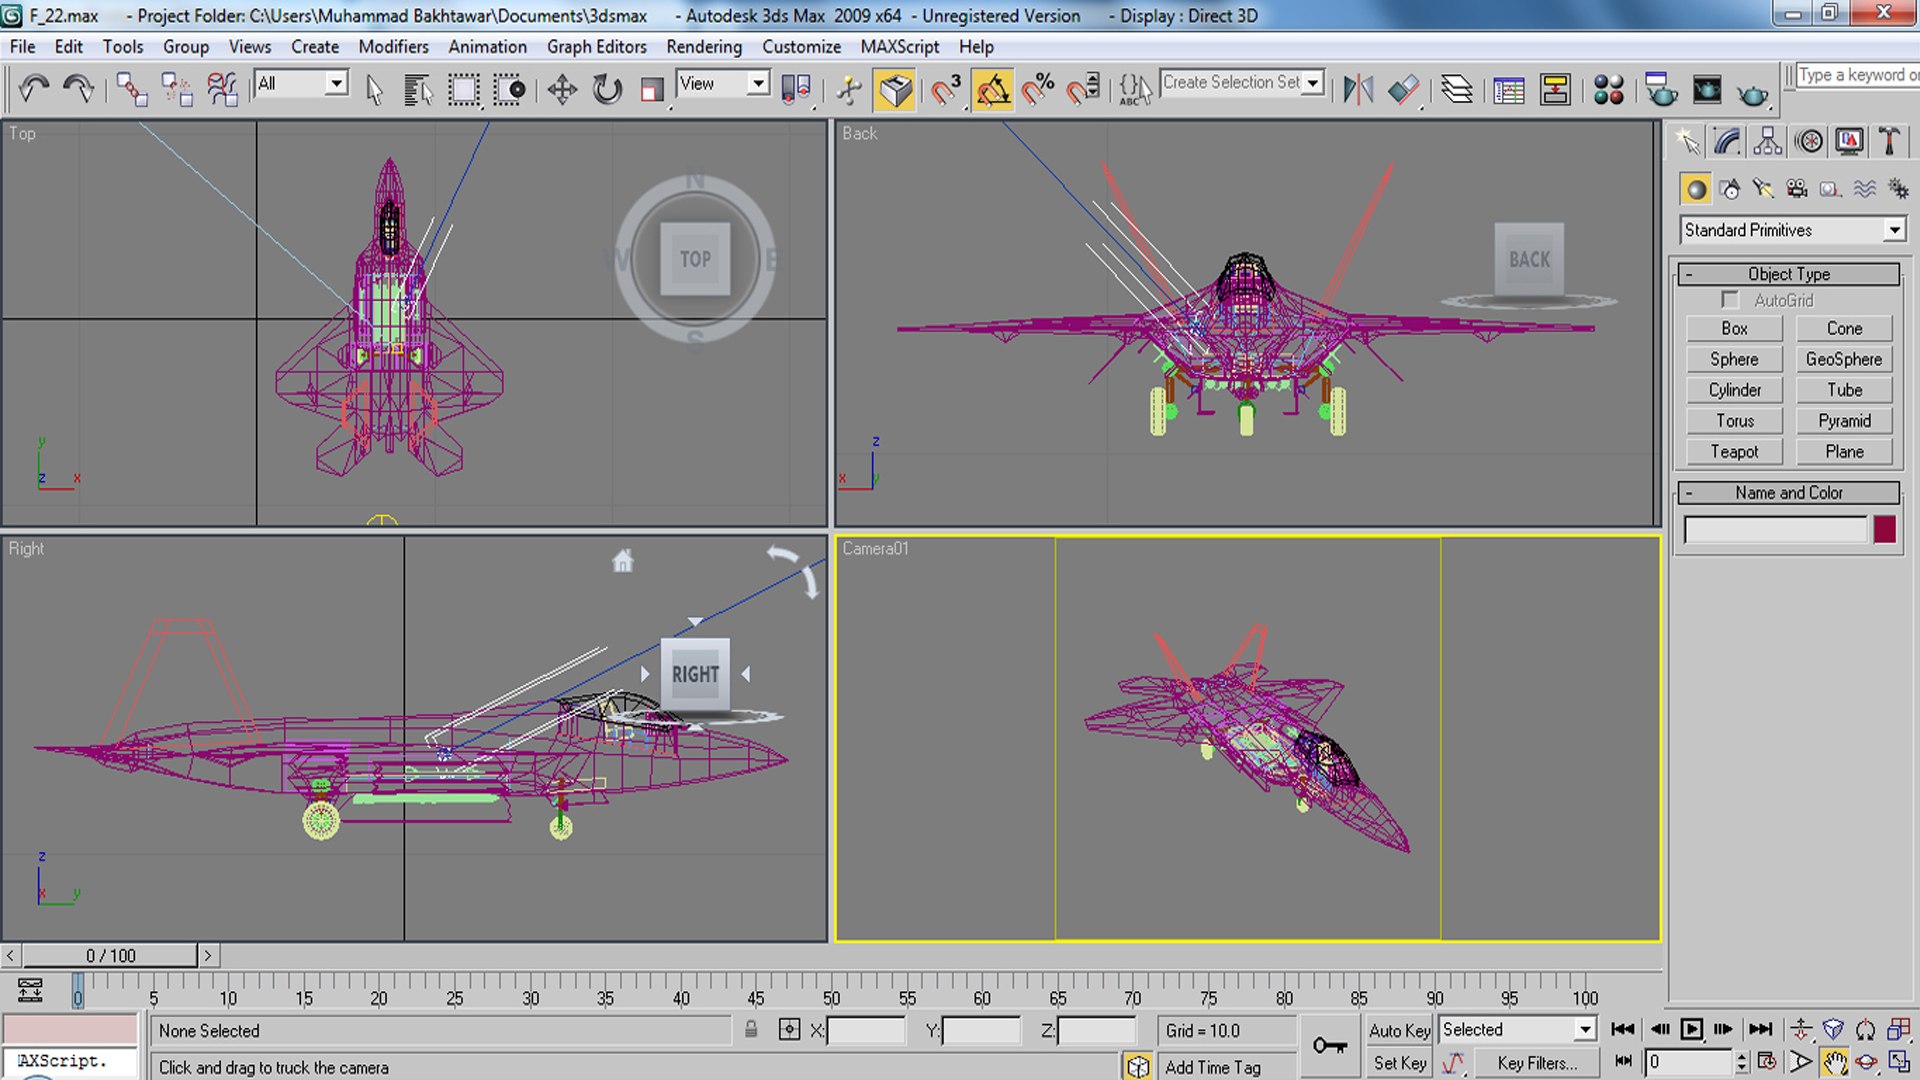Collapse the Name and Color rollout
Screen dimensions: 1920x1080
coord(1789,493)
